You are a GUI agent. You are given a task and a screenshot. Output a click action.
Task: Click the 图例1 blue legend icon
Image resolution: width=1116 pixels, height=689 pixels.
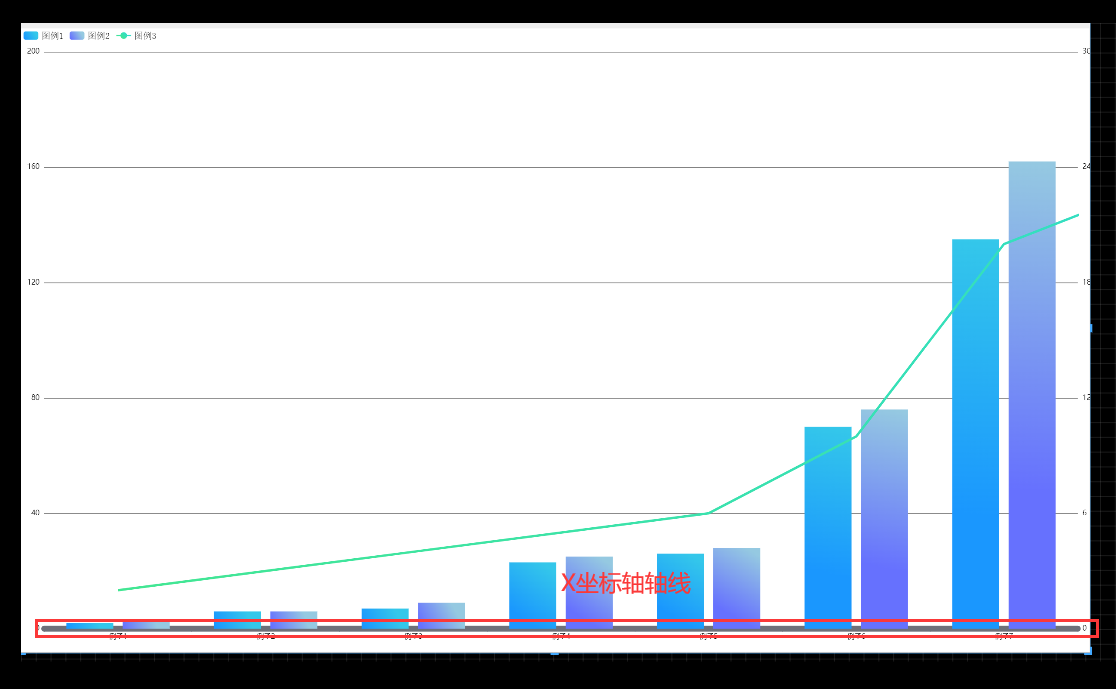[x=31, y=36]
